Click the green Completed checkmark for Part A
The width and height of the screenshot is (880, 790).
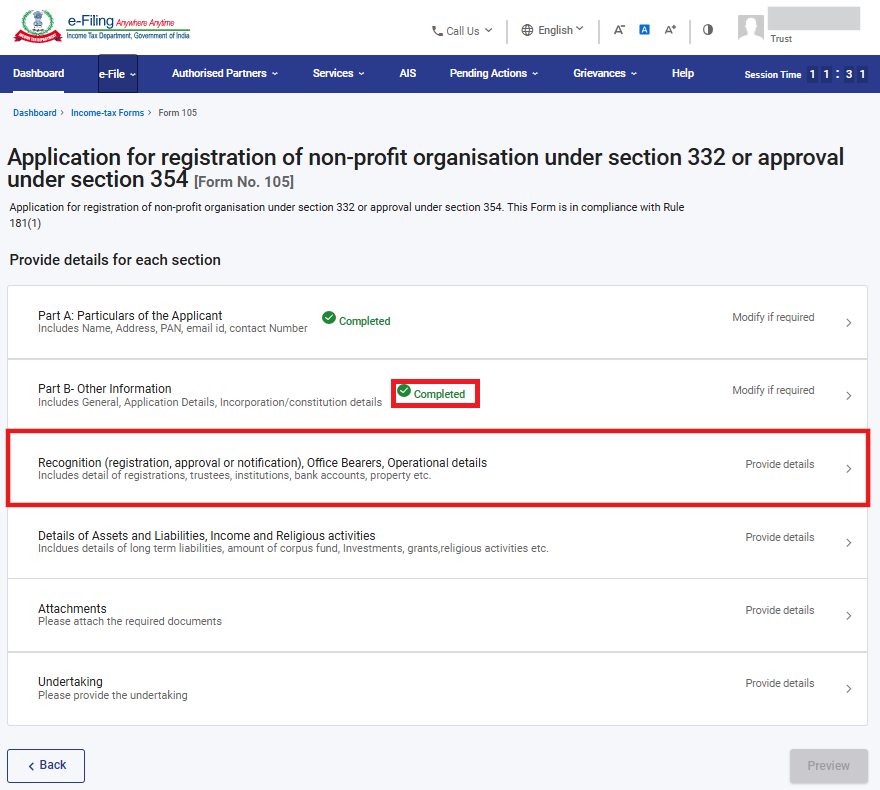(x=328, y=318)
